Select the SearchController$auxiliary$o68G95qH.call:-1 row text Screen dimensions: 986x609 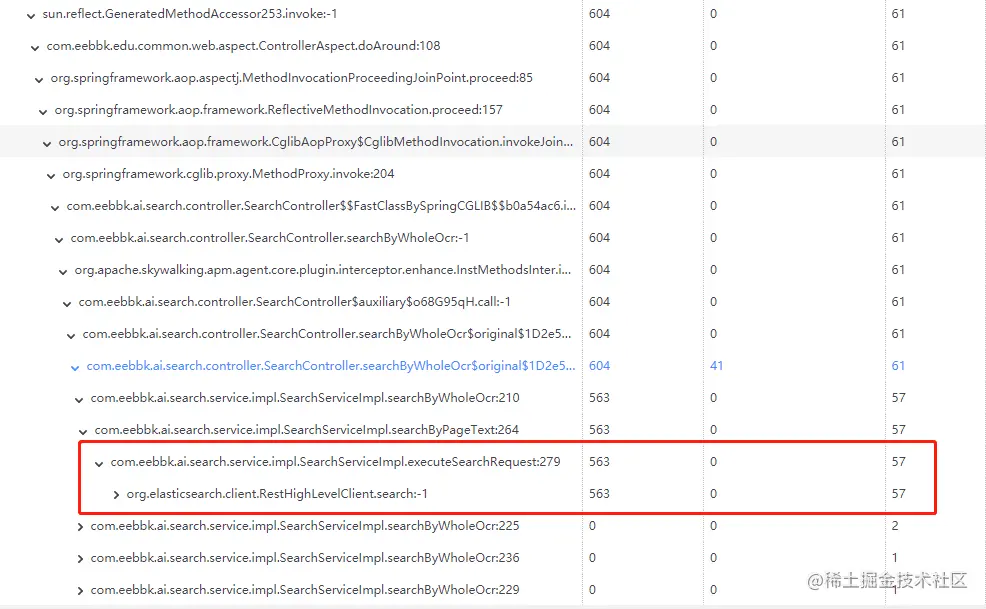pyautogui.click(x=294, y=302)
